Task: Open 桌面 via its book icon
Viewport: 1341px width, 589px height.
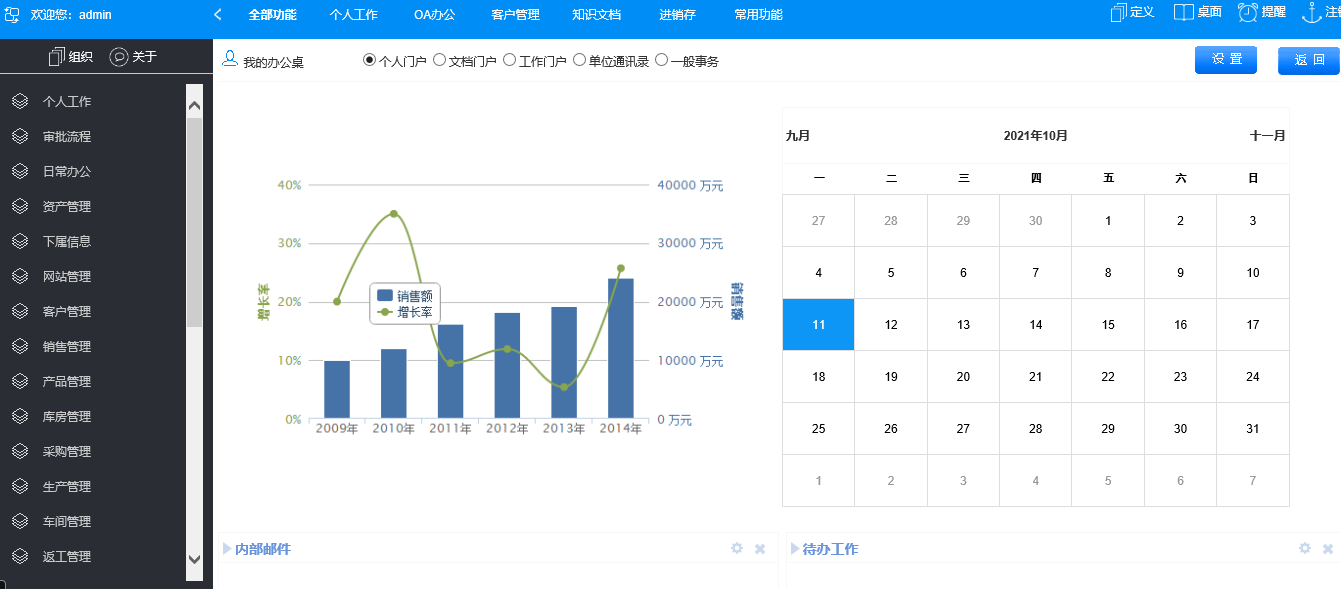Action: pos(1184,12)
